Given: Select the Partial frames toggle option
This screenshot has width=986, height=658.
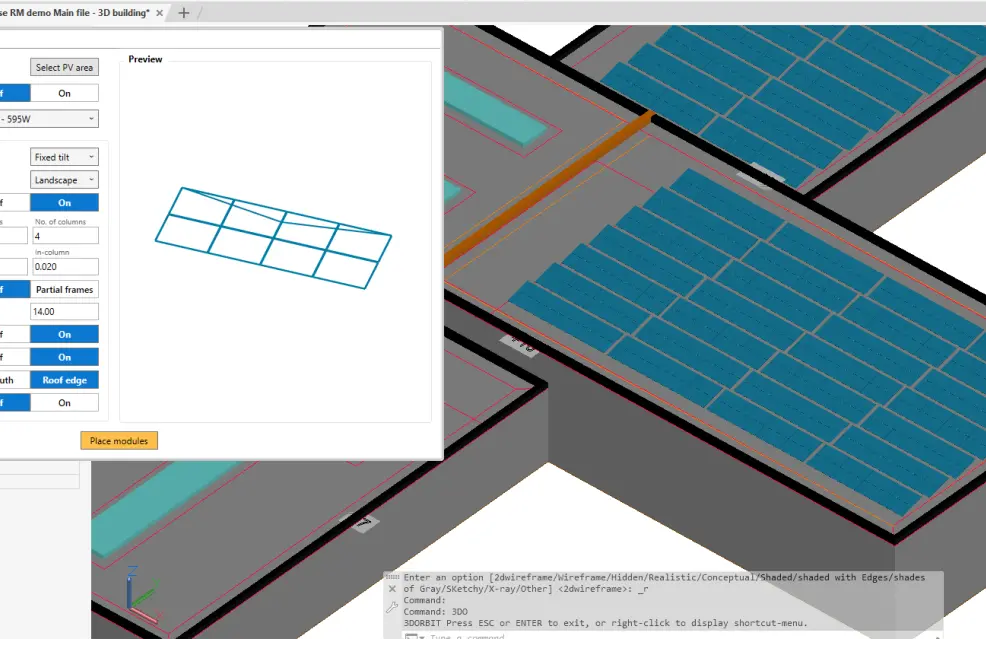Looking at the screenshot, I should [x=64, y=289].
